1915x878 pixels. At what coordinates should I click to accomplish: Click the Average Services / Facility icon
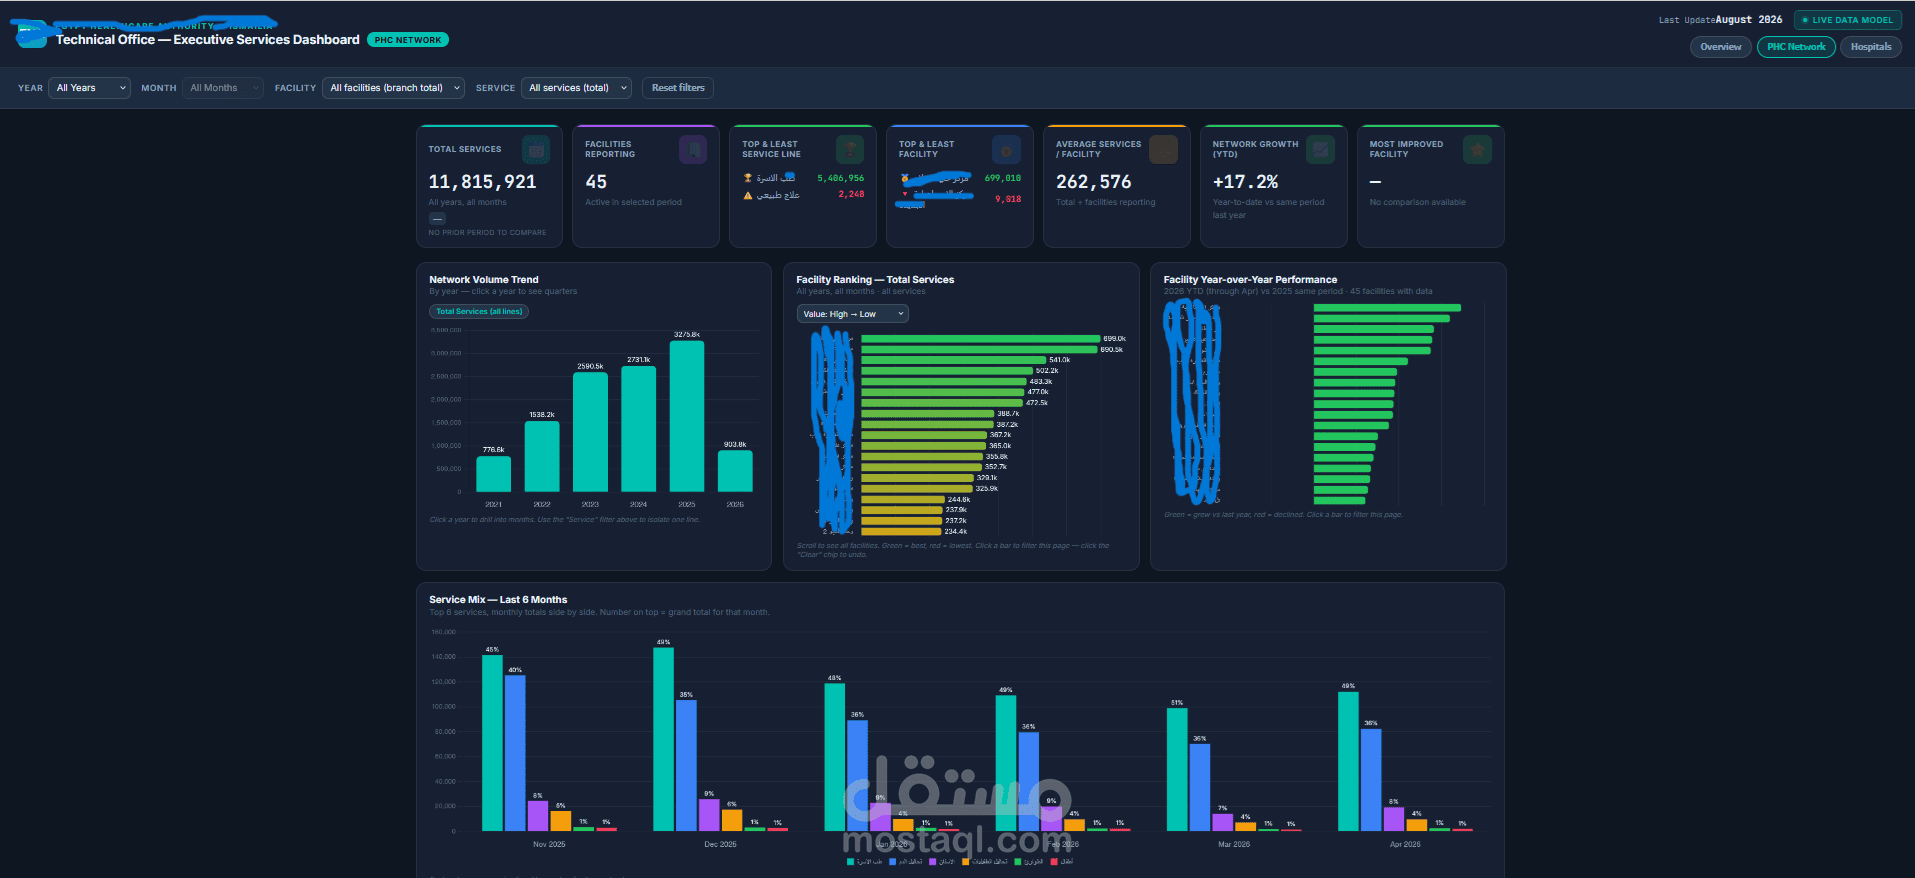pos(1163,150)
